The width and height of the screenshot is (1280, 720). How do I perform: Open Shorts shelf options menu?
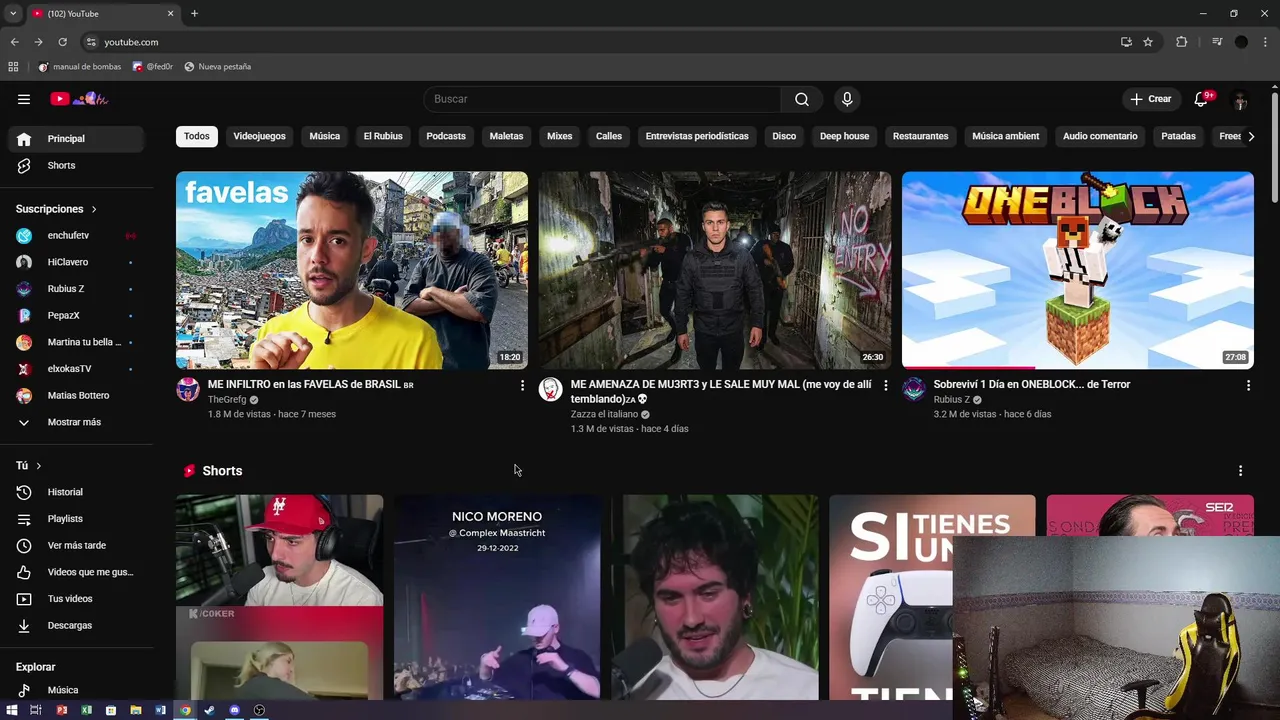click(1240, 471)
